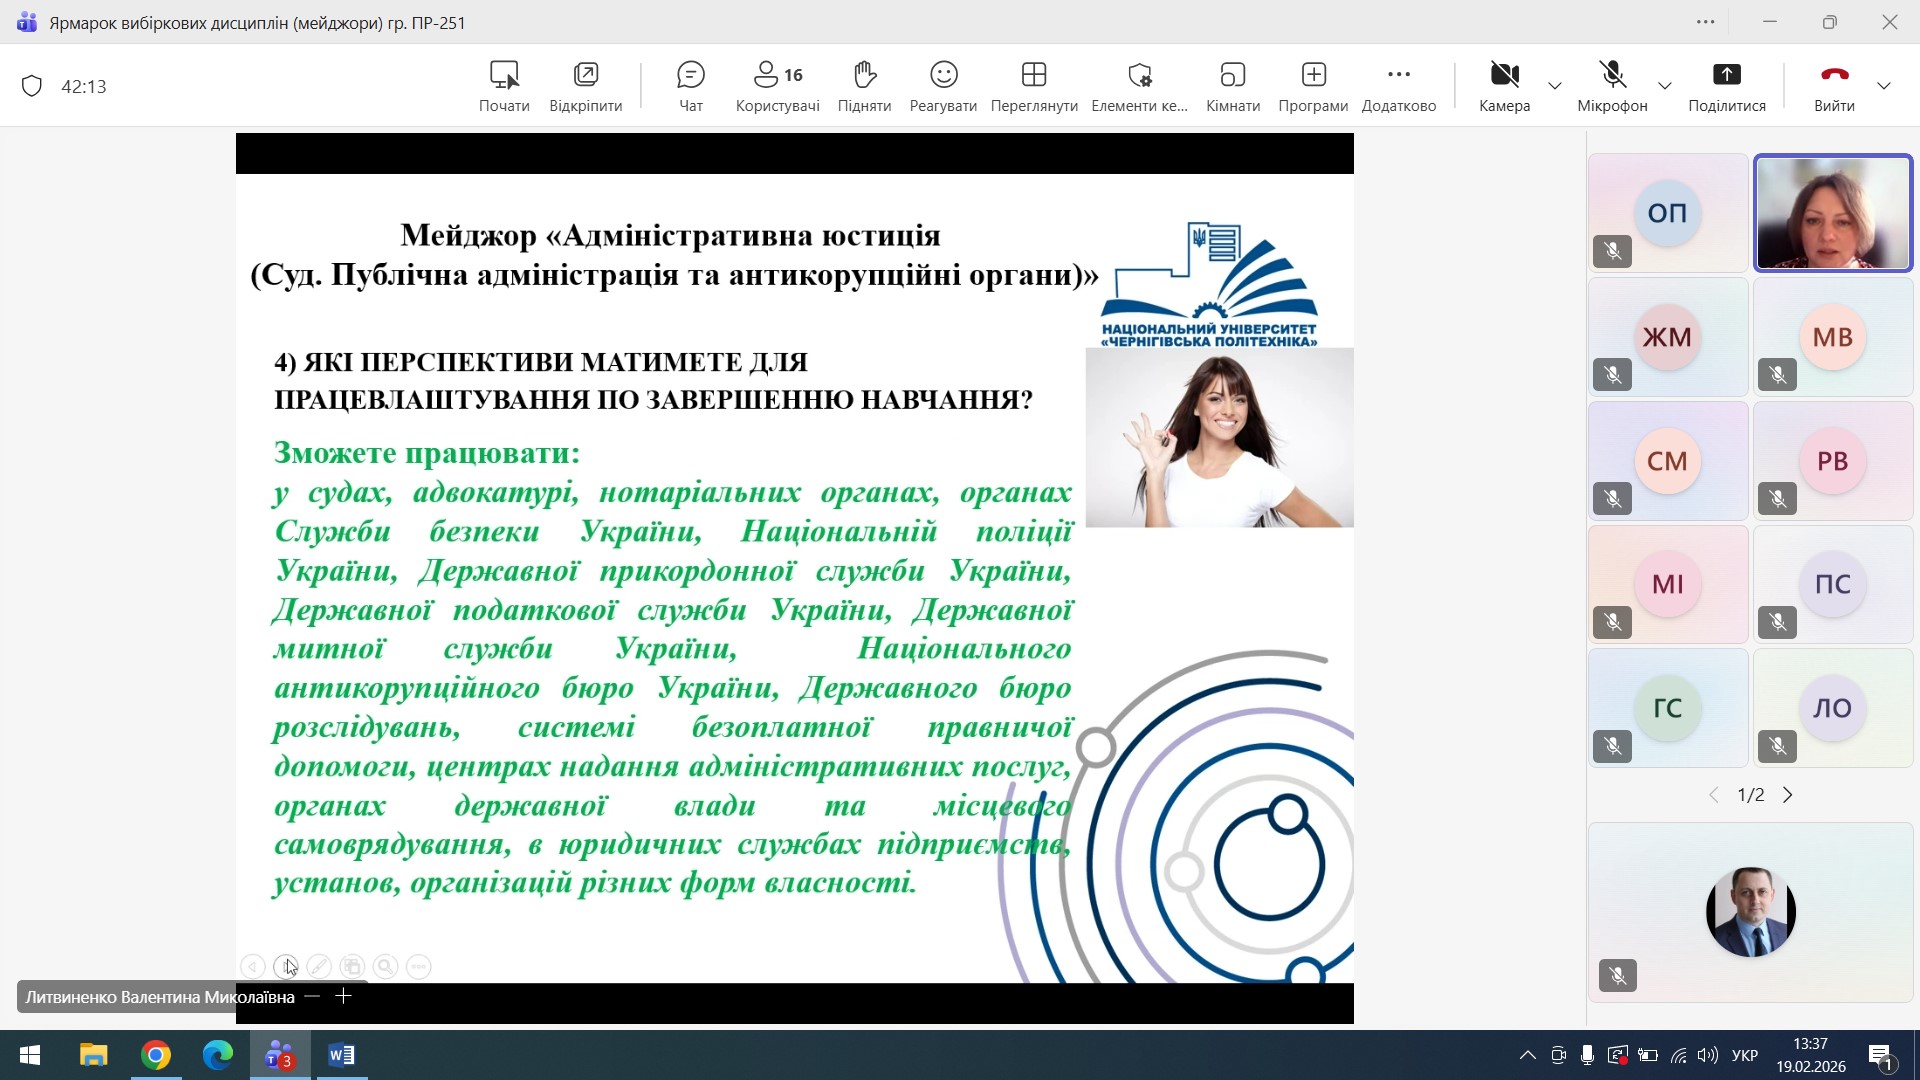Open the title bar three-dots menu

tap(1706, 22)
